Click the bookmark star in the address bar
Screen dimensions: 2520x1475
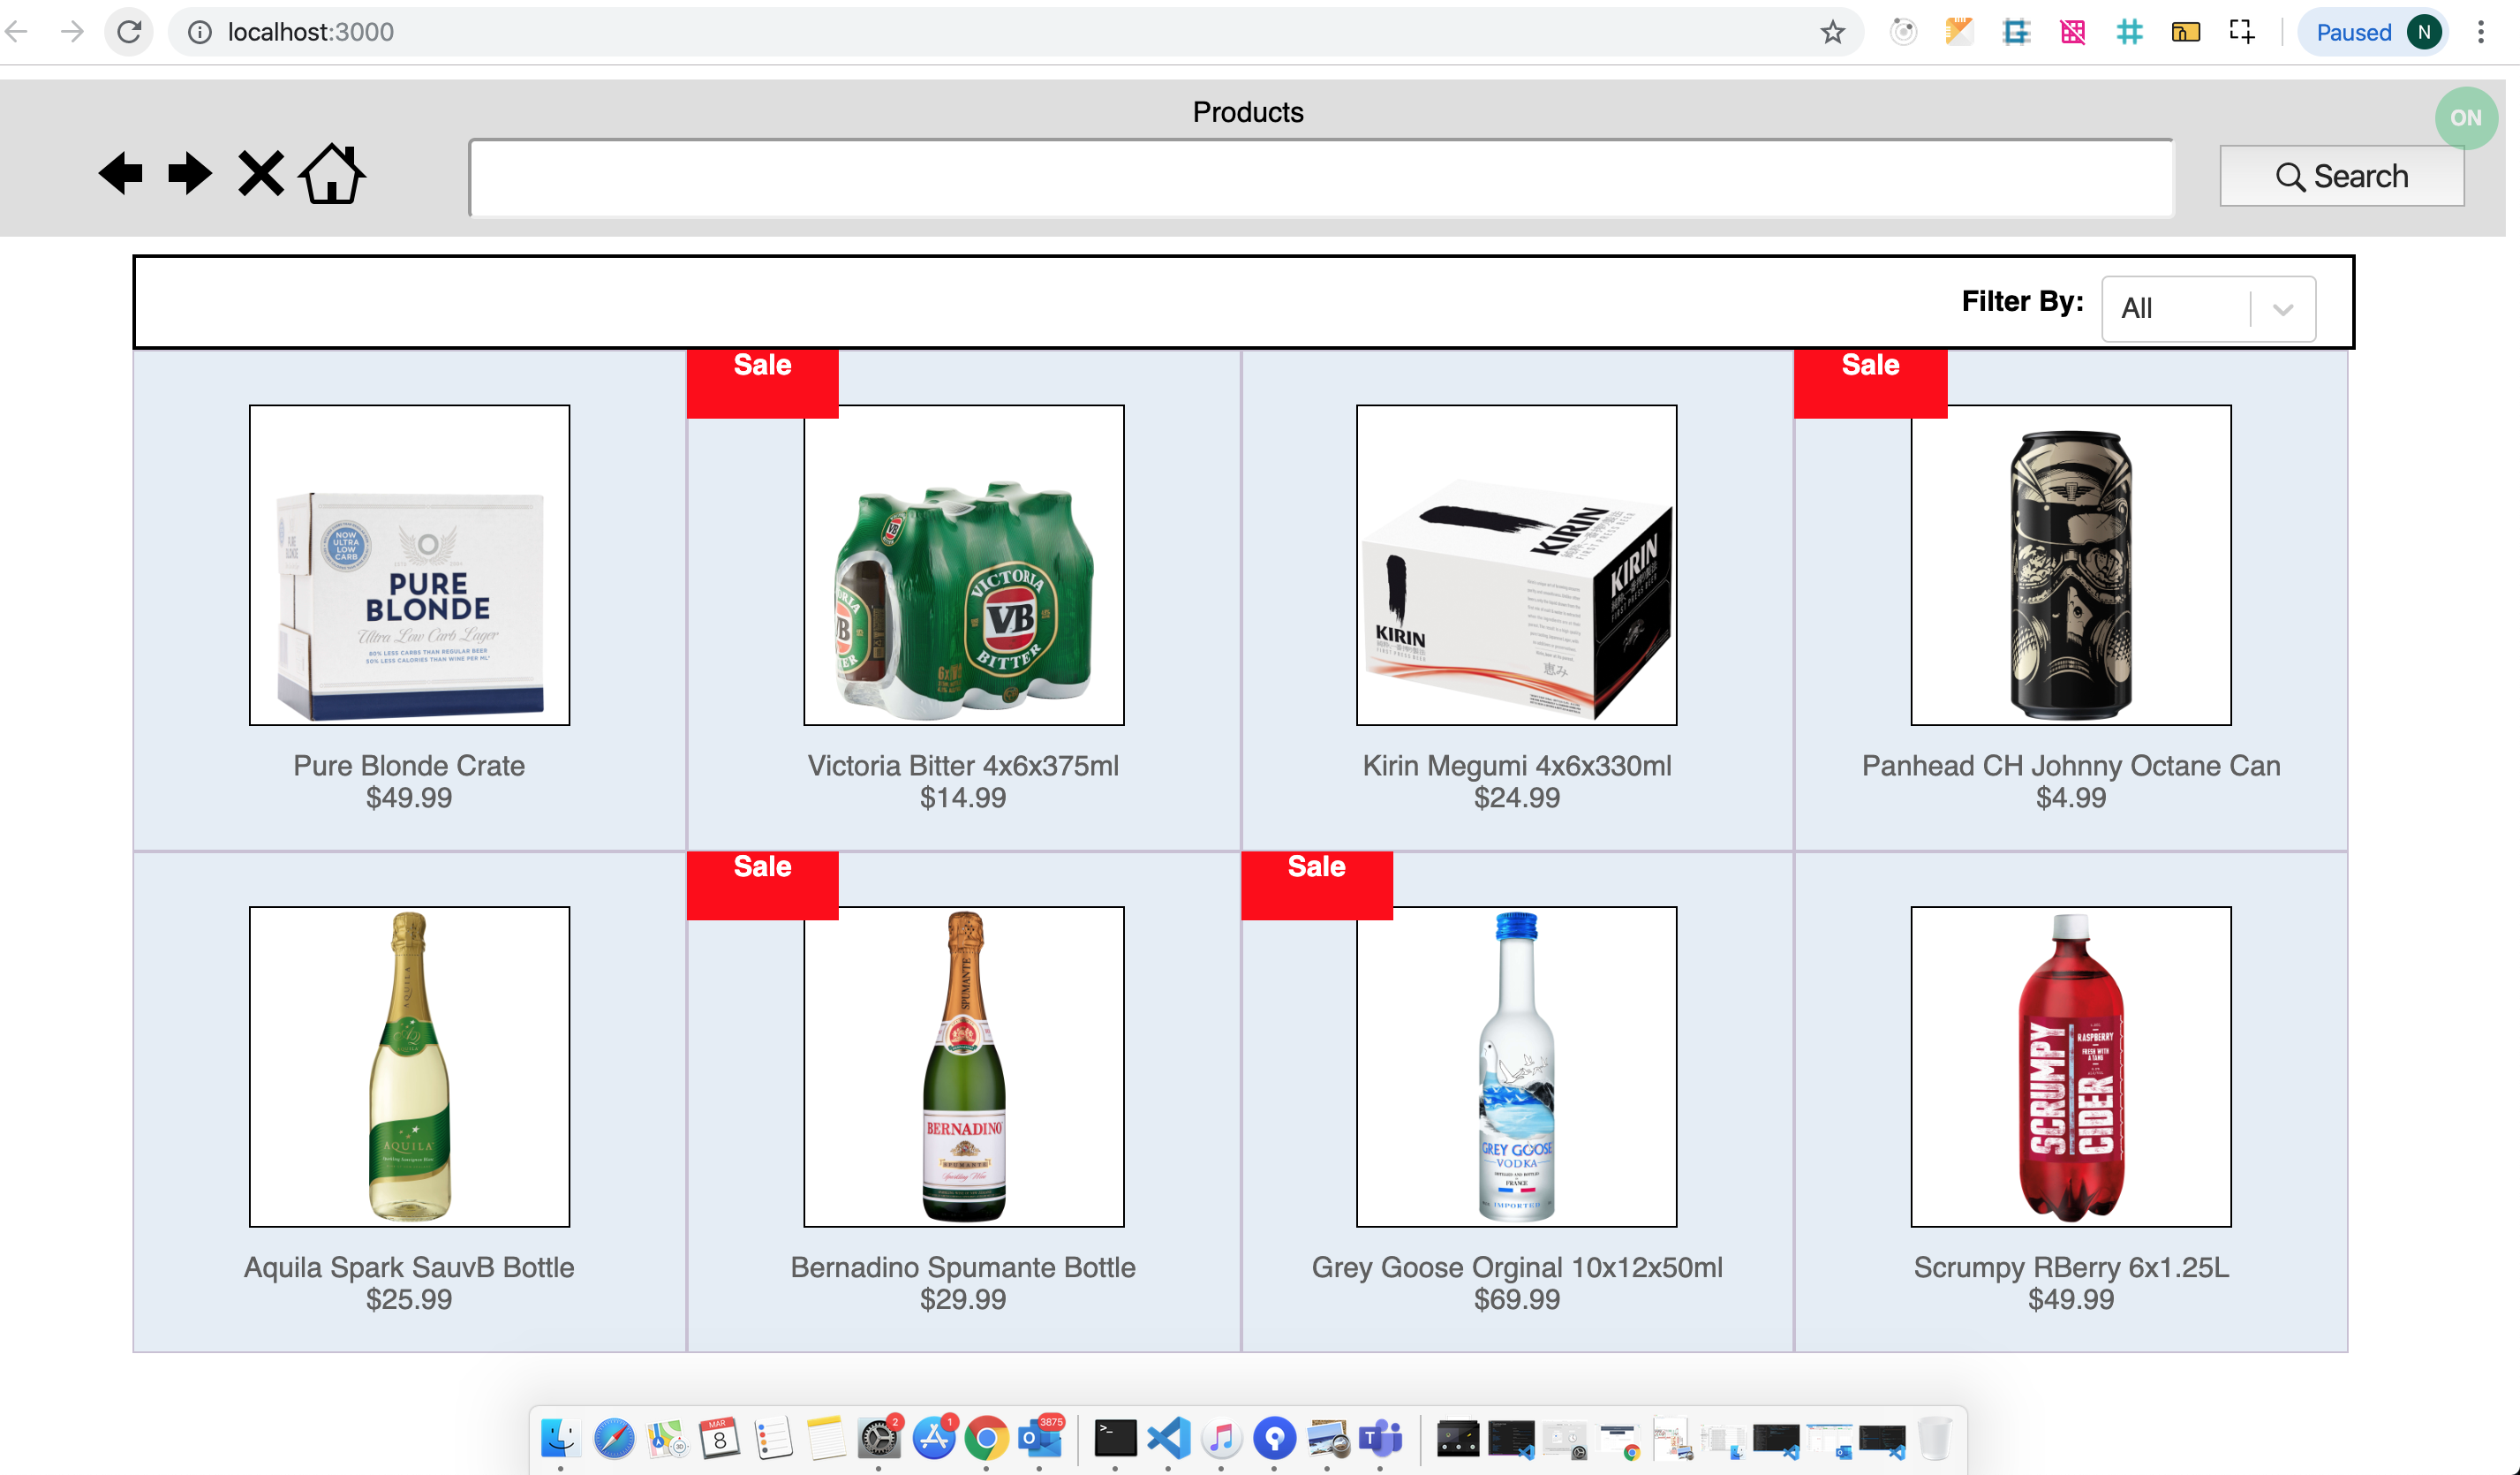[x=1832, y=31]
